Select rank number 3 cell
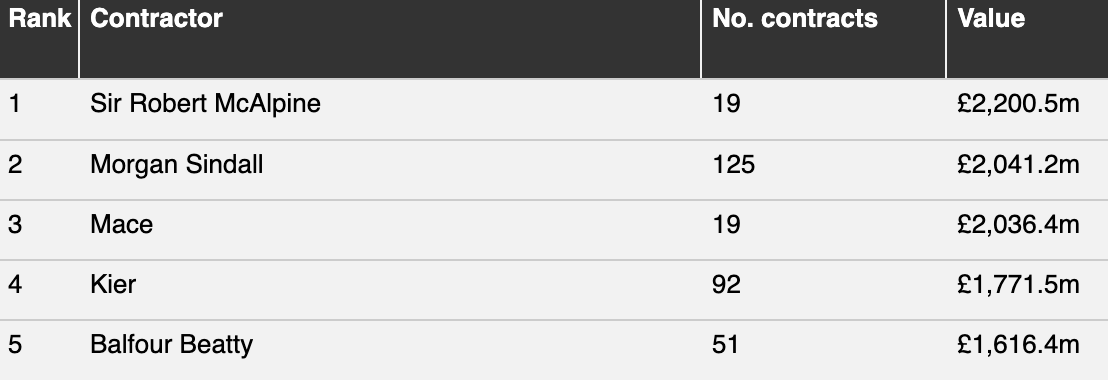The height and width of the screenshot is (380, 1108). coord(15,225)
